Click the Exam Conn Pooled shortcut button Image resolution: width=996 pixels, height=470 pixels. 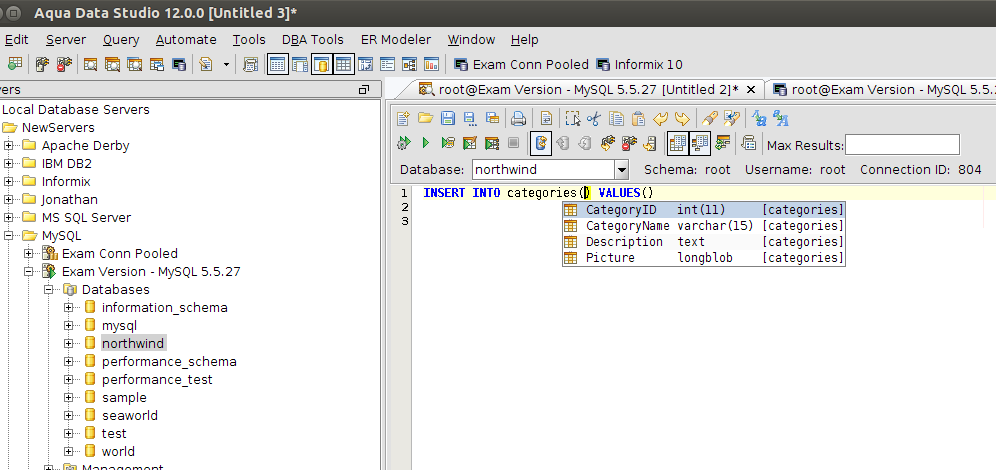[x=522, y=64]
